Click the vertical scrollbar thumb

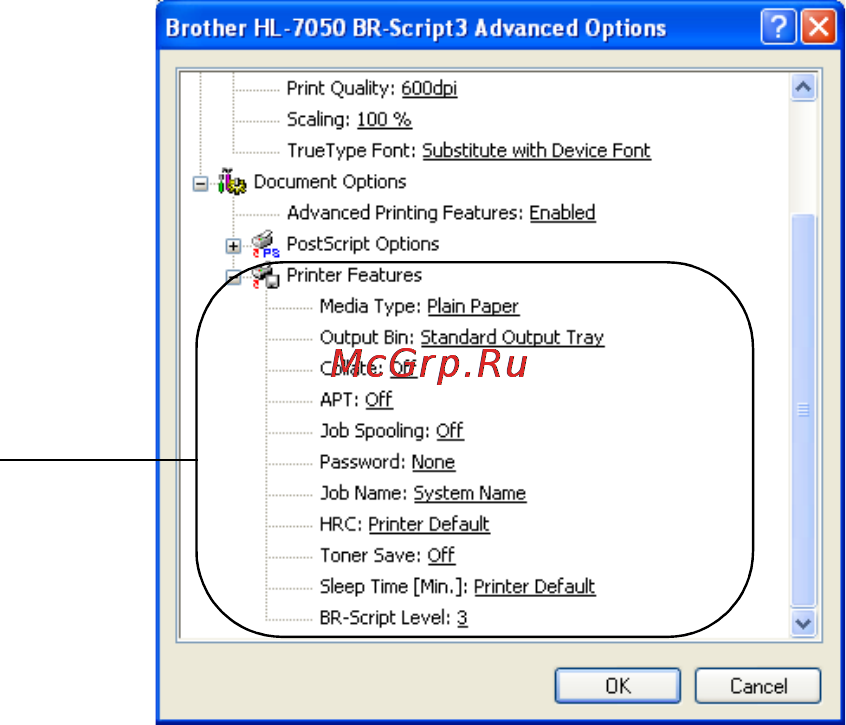point(803,410)
